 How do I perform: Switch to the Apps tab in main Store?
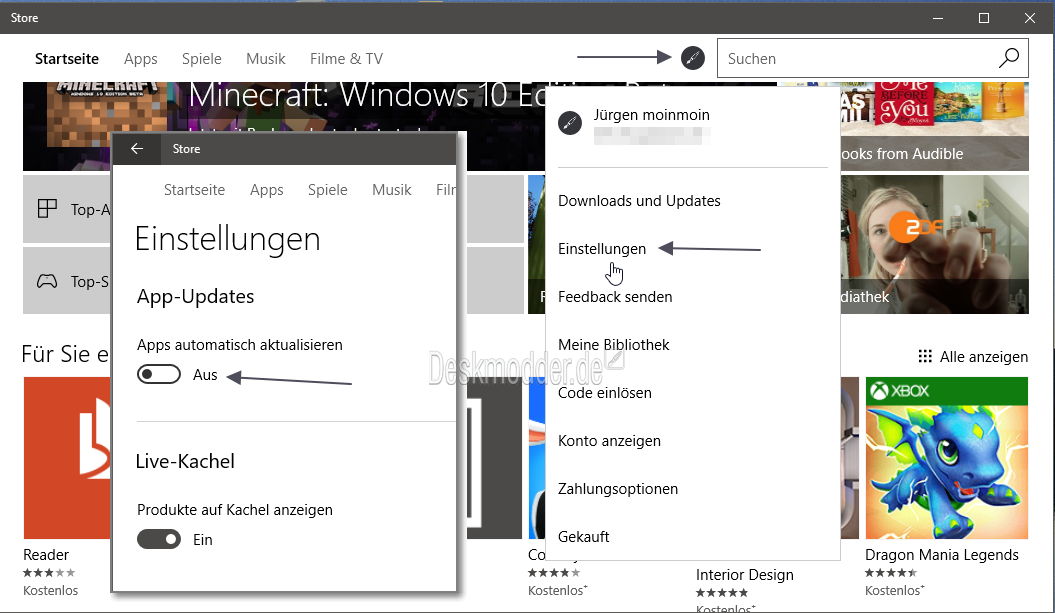click(x=141, y=59)
